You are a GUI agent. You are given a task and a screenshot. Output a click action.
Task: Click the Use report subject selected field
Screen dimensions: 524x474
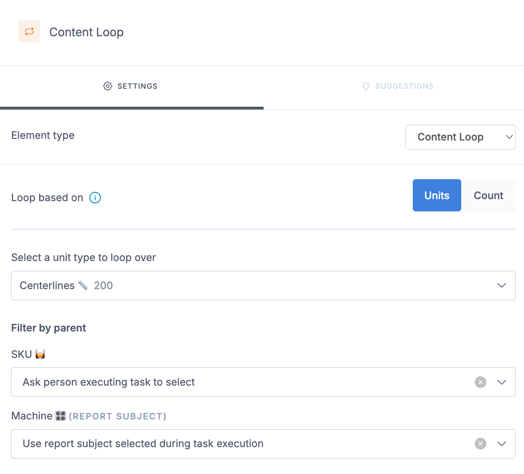[263, 444]
